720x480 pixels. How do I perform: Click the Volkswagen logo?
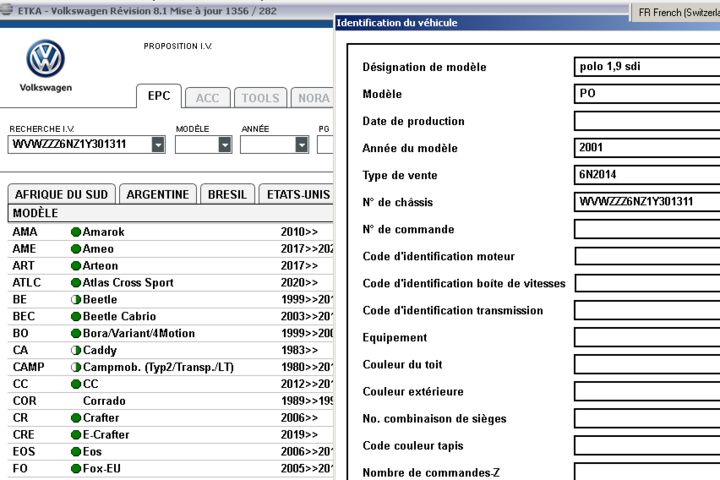45,59
